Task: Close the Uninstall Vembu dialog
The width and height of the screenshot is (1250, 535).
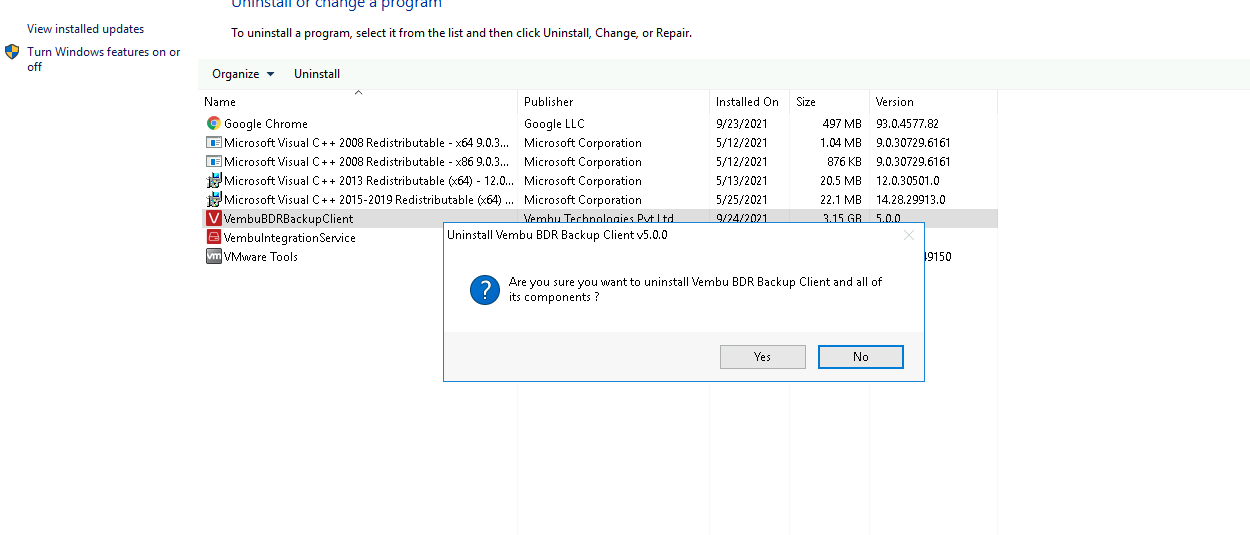Action: (x=908, y=235)
